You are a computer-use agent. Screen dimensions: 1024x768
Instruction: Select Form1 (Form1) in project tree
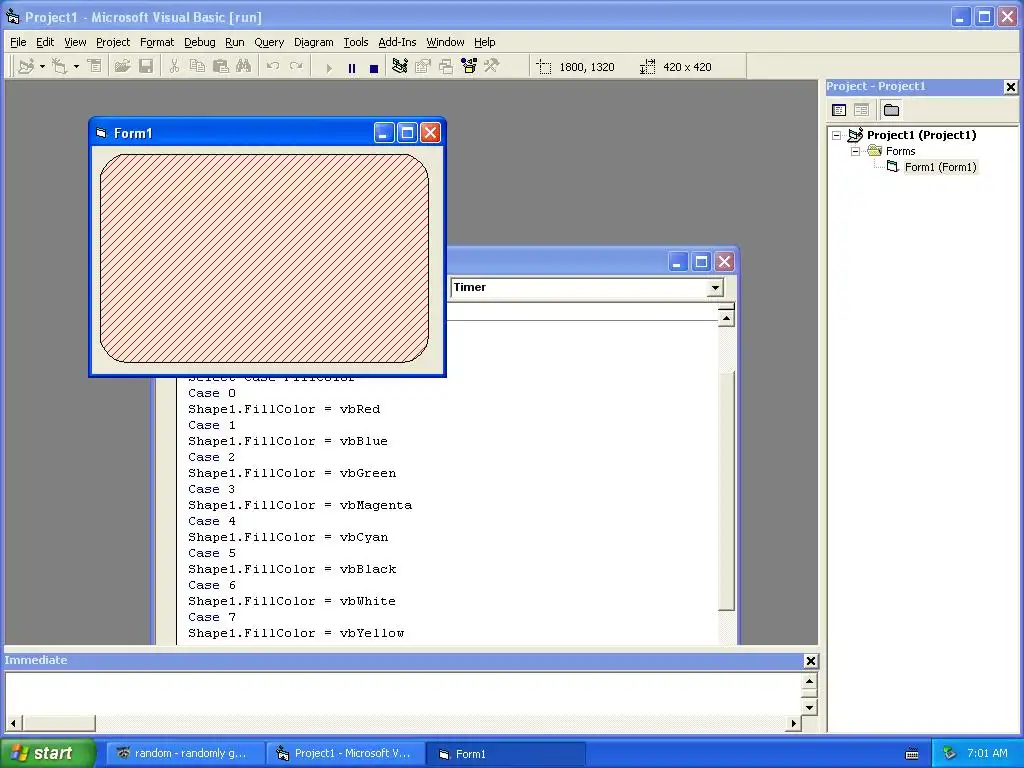(x=940, y=167)
